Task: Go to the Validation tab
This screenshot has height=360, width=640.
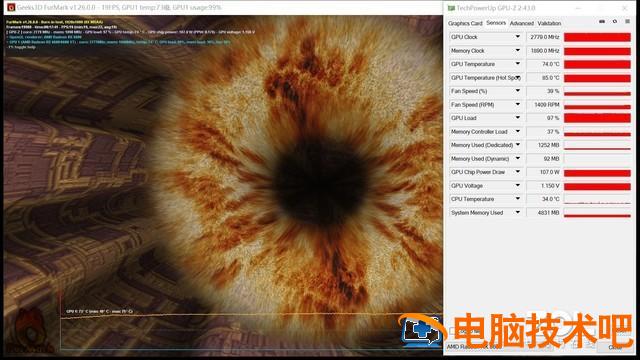Action: (549, 23)
